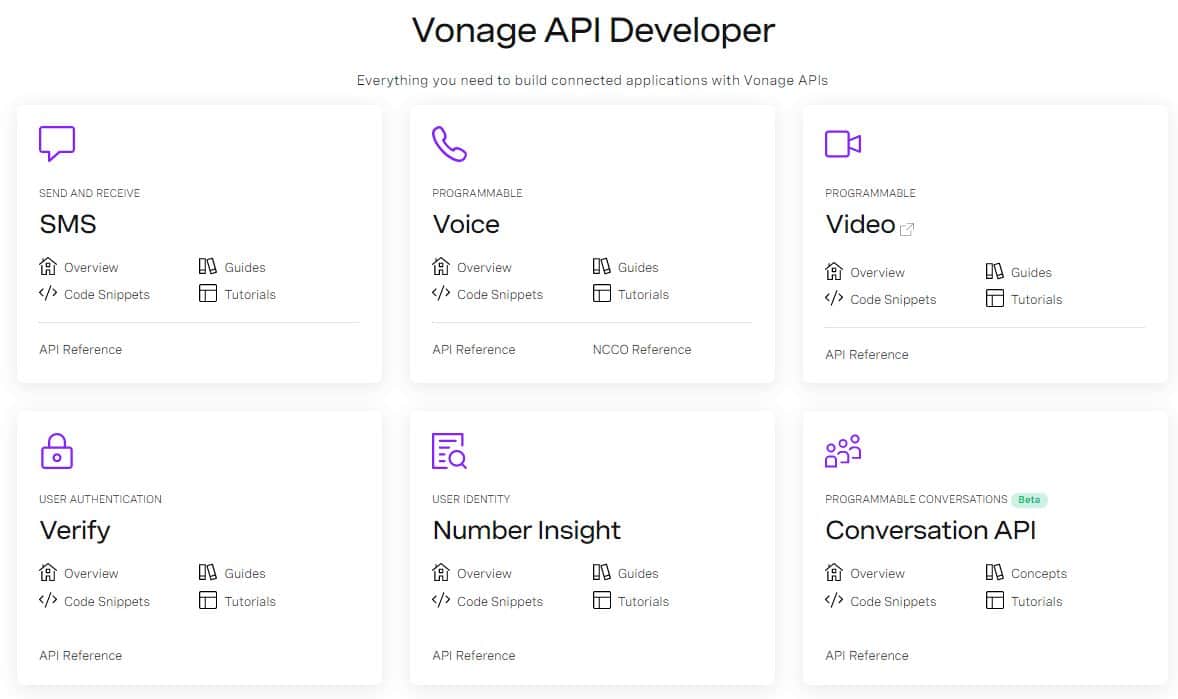Click the layout icon beside Conversation API Tutorials
Image resolution: width=1178 pixels, height=699 pixels.
click(x=994, y=600)
